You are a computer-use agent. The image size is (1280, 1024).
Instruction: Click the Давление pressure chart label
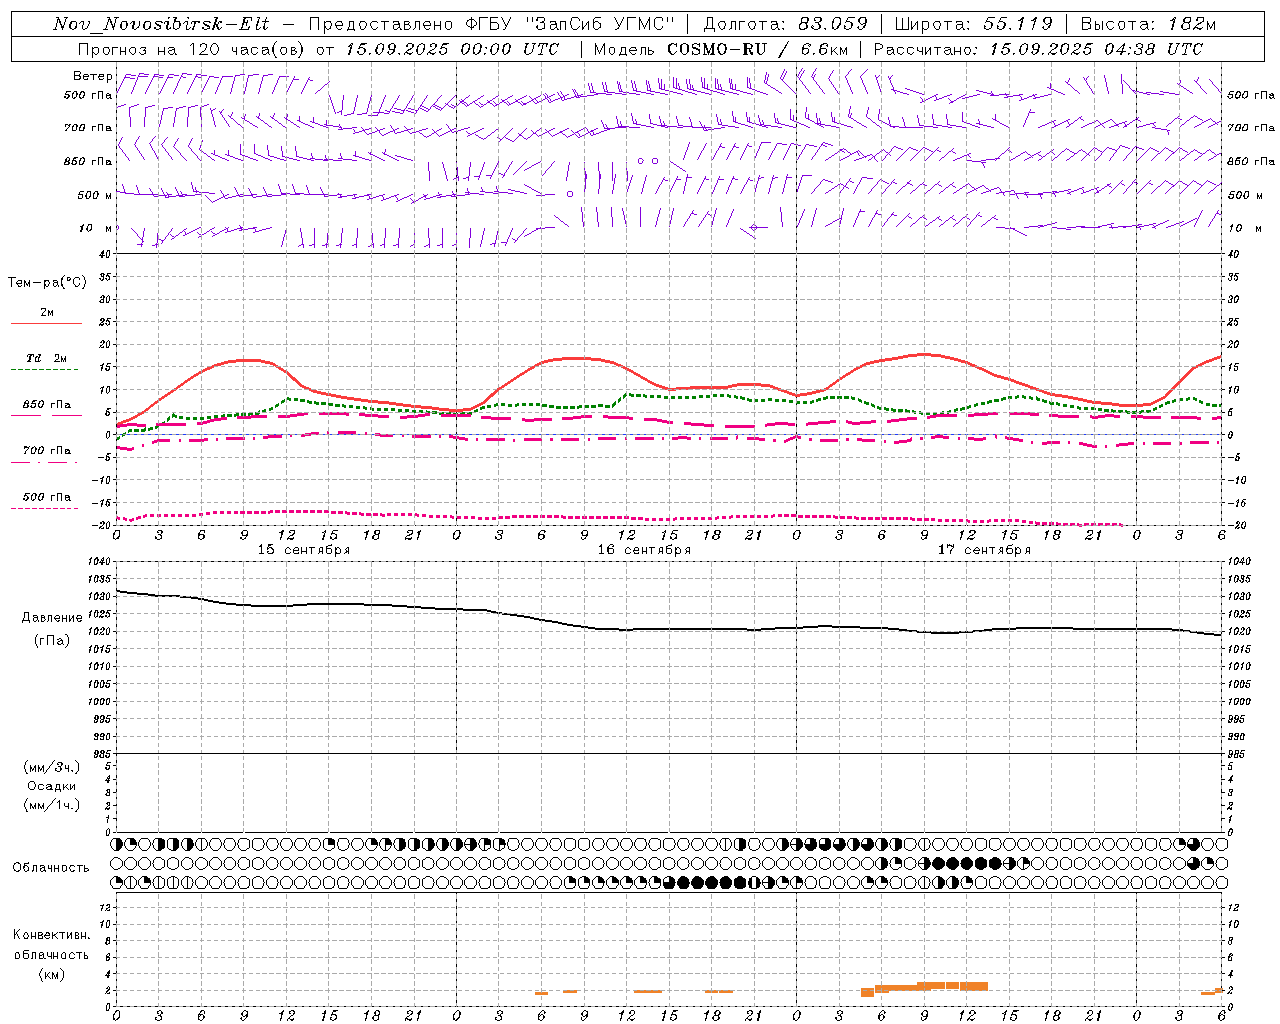coord(52,618)
